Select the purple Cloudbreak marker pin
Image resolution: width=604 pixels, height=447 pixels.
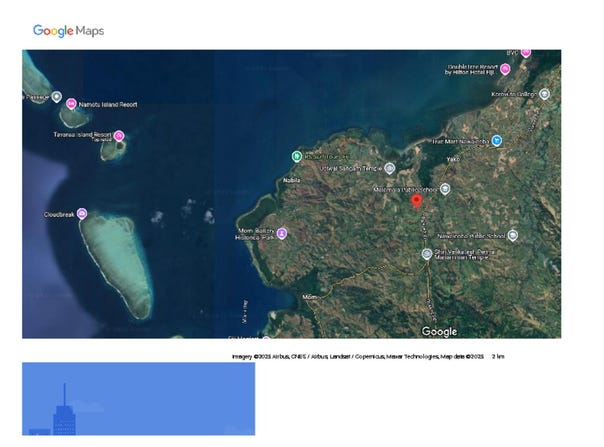pos(82,213)
